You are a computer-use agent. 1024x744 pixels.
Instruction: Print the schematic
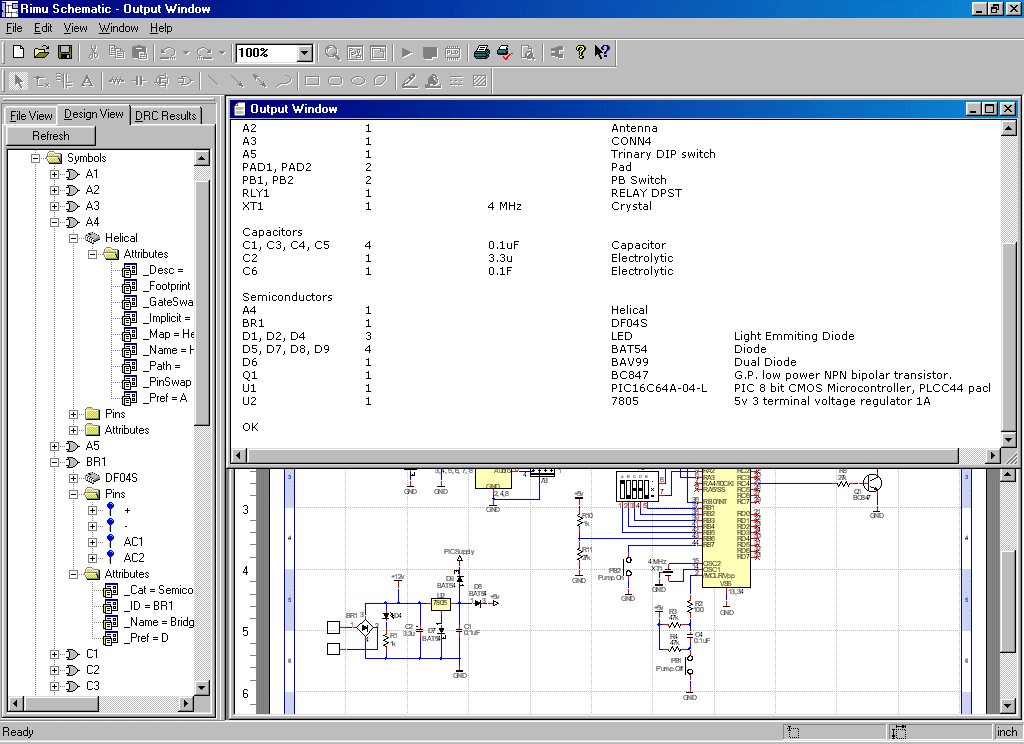pos(482,52)
